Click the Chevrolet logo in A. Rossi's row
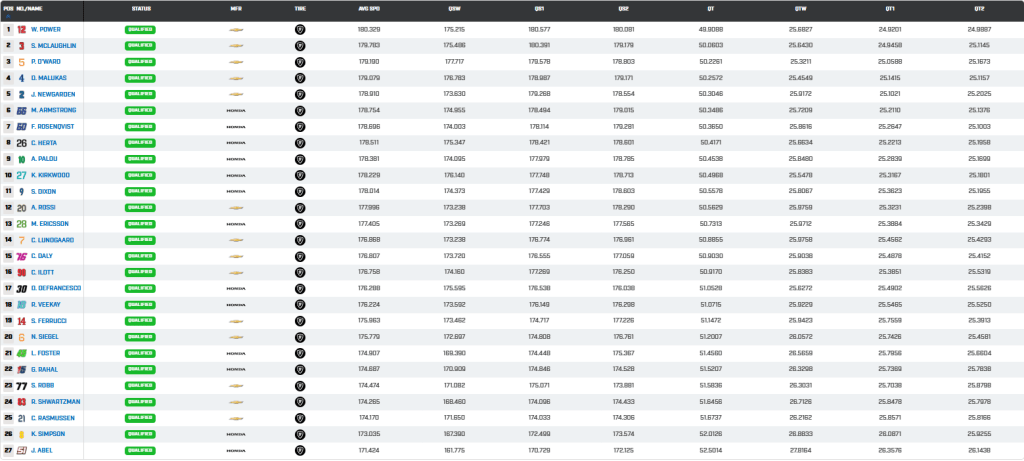Image resolution: width=1024 pixels, height=461 pixels. tap(236, 208)
